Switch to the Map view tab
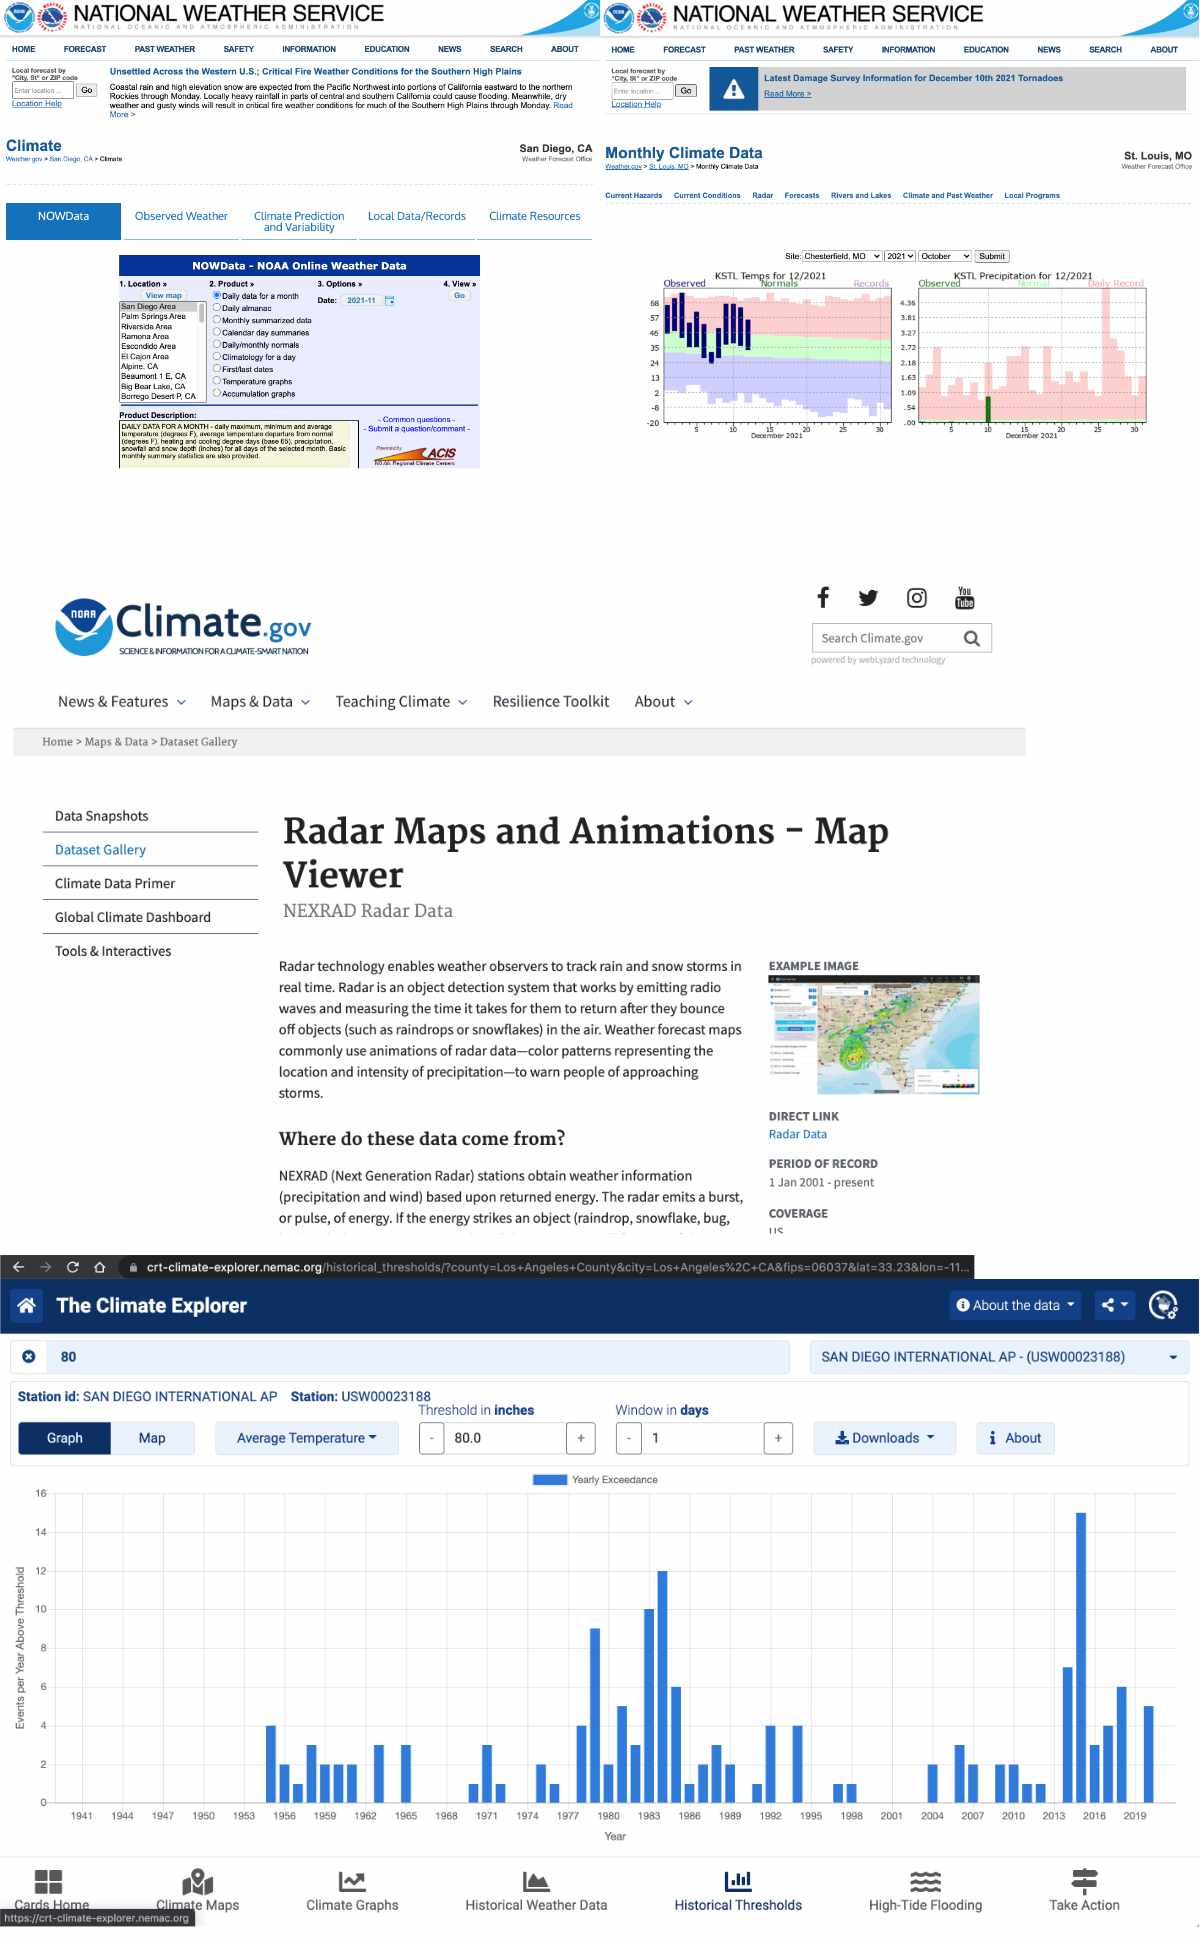Viewport: 1200px width, 1938px height. [x=152, y=1438]
